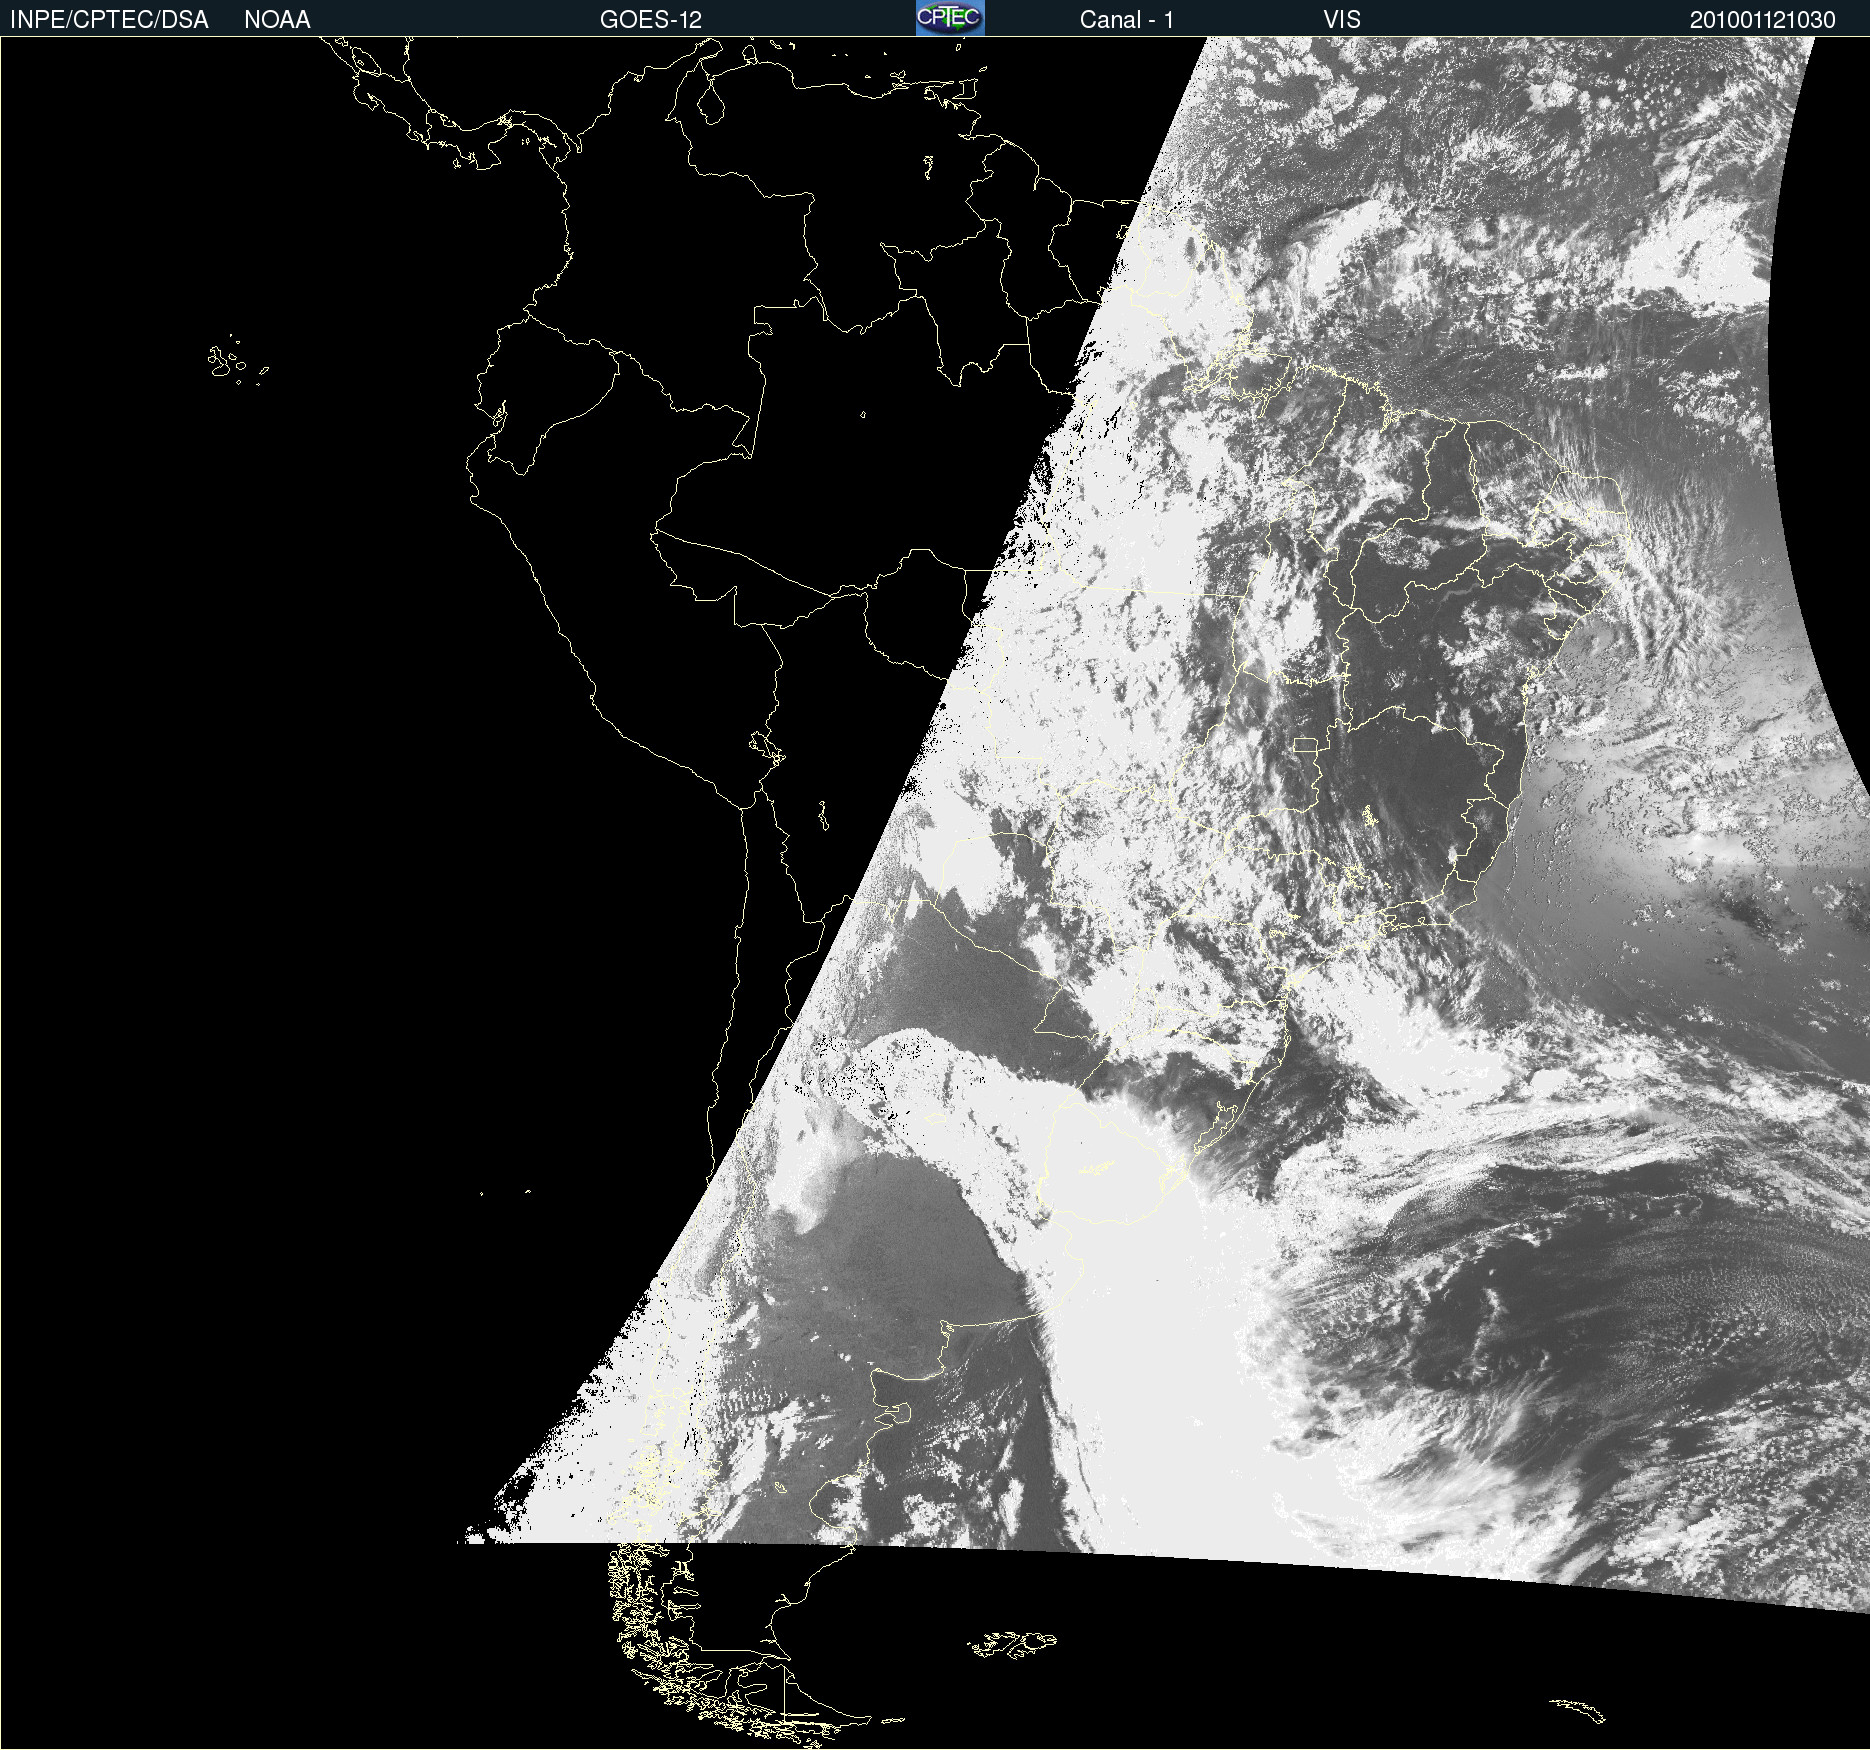Select the 201001121030 timestamp

(x=1763, y=20)
